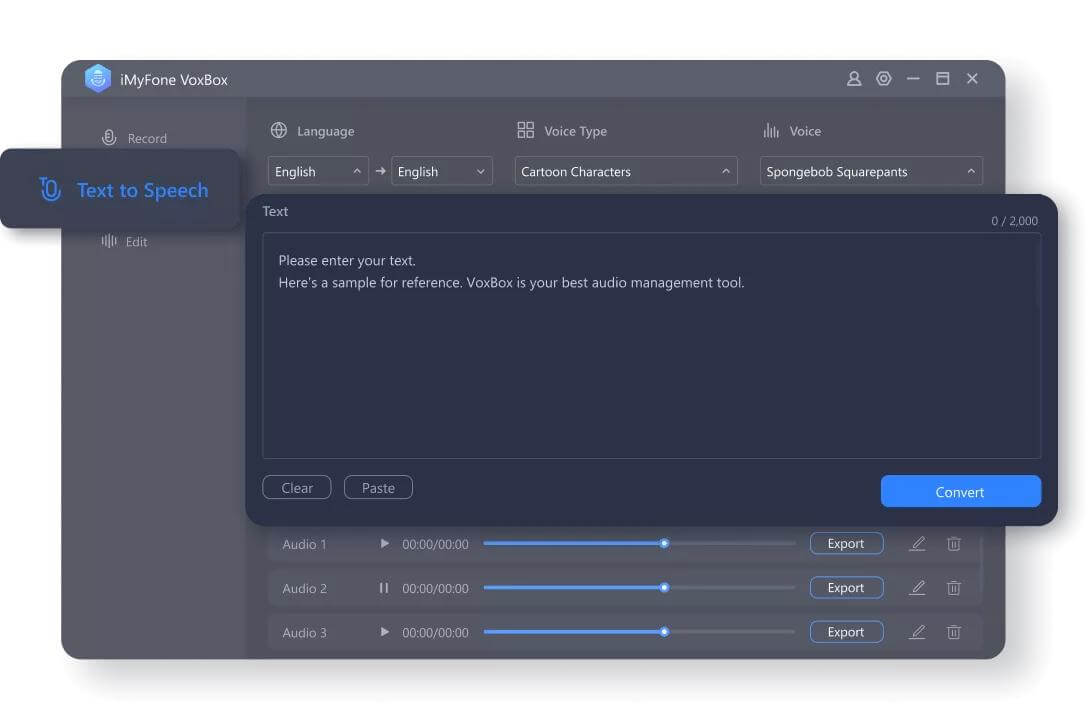Edit Audio 1 with pencil icon

pos(918,543)
